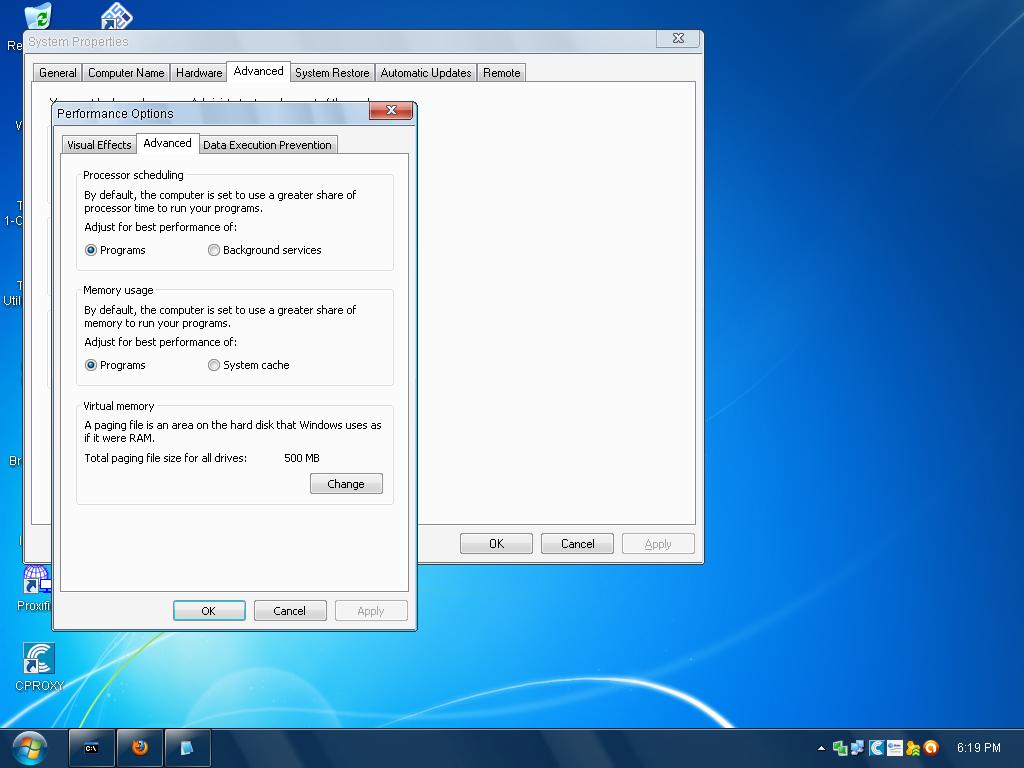
Task: Select the Recycle Bin desktop icon
Action: [x=37, y=18]
